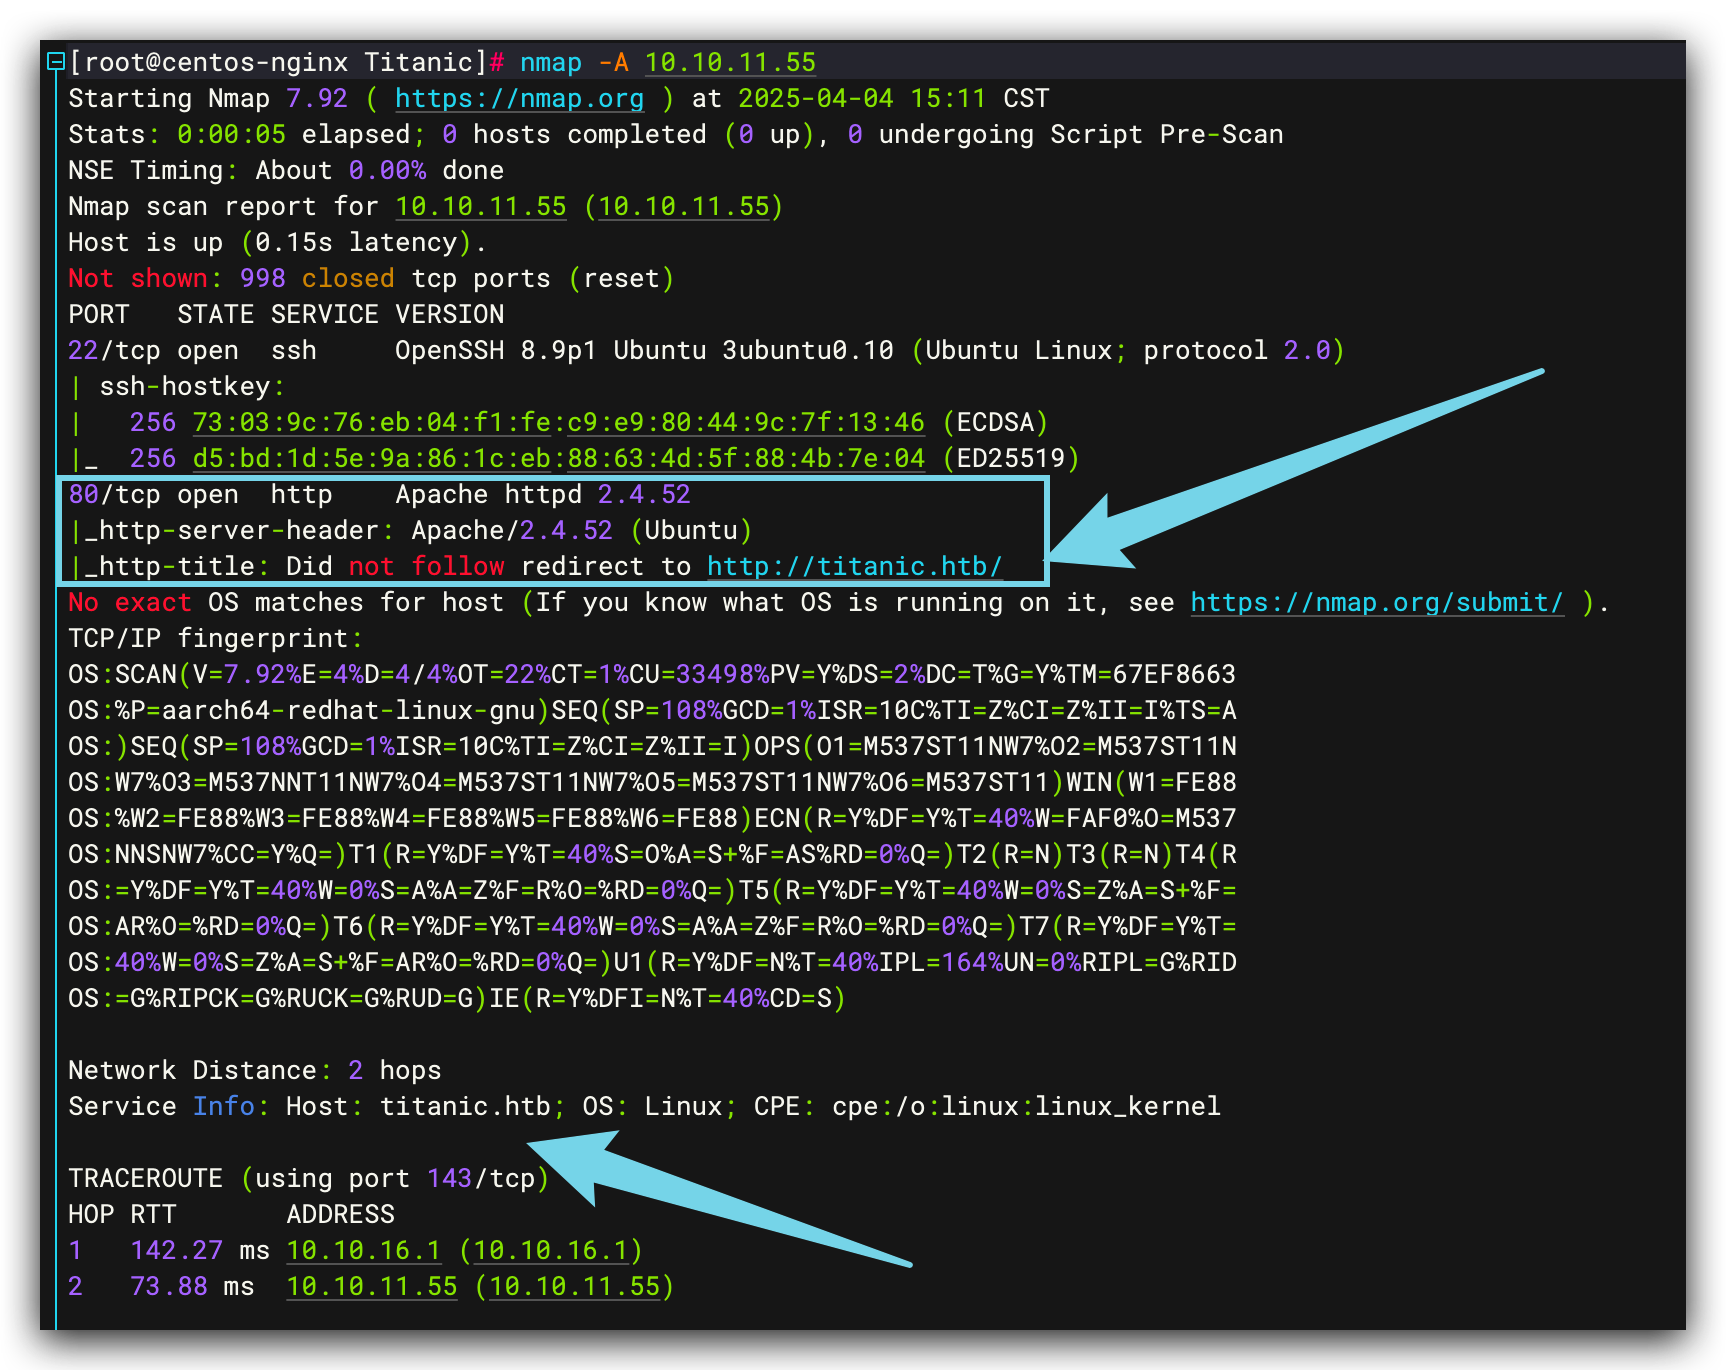Click 'titanic.htb' in the Service Info line
The width and height of the screenshot is (1726, 1370).
(x=465, y=1107)
